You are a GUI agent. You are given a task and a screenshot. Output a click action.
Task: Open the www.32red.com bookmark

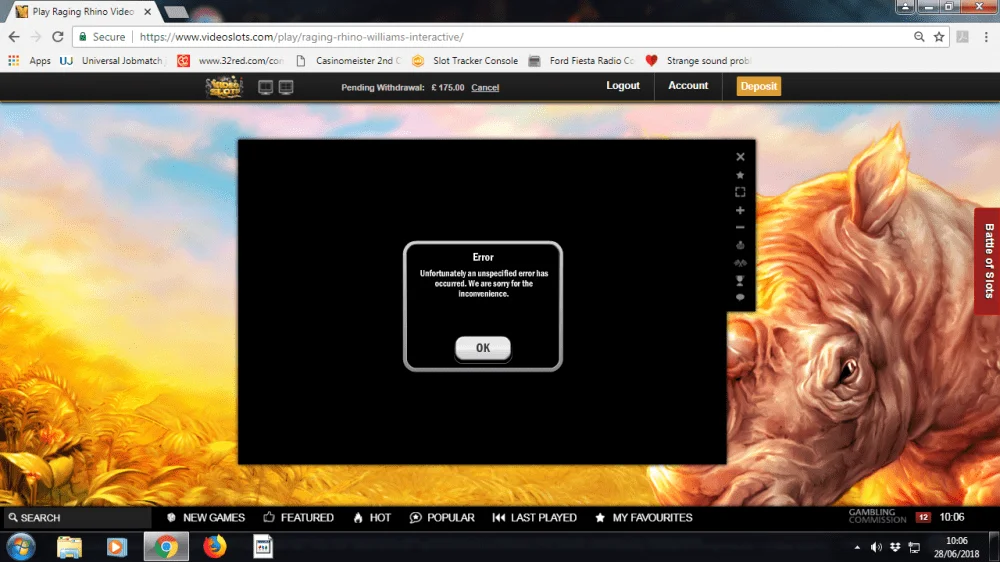230,61
